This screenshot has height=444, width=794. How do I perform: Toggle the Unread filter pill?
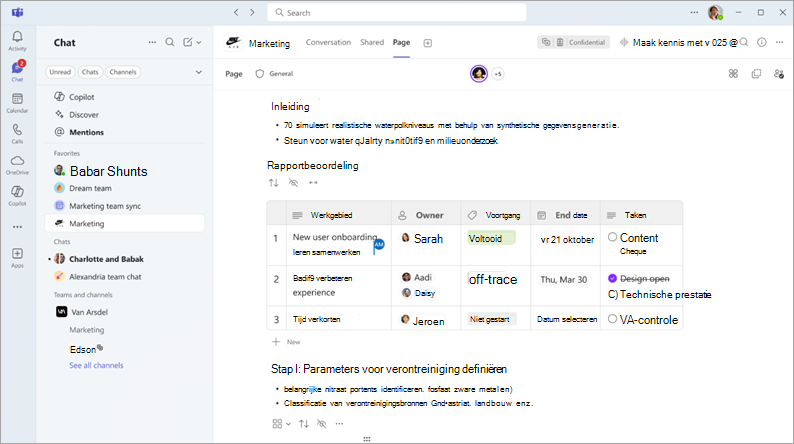pyautogui.click(x=60, y=72)
